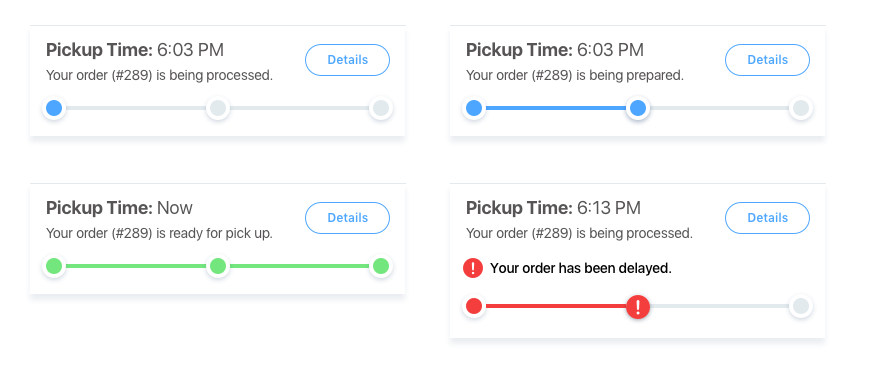Click the middle green step dot on the ready card
The image size is (881, 375).
click(217, 266)
